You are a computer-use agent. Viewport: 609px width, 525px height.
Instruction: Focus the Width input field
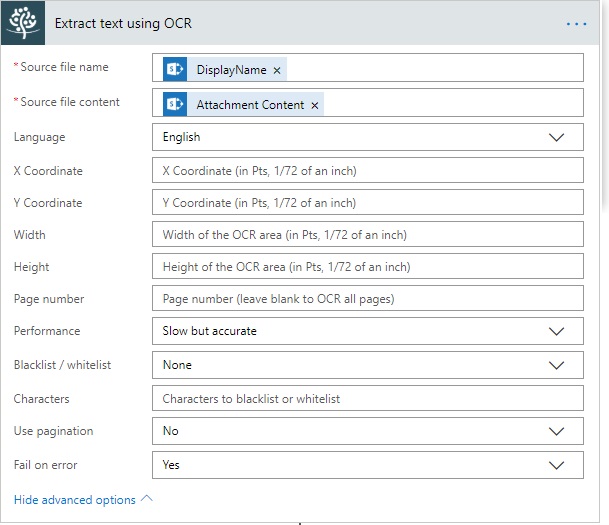click(367, 235)
